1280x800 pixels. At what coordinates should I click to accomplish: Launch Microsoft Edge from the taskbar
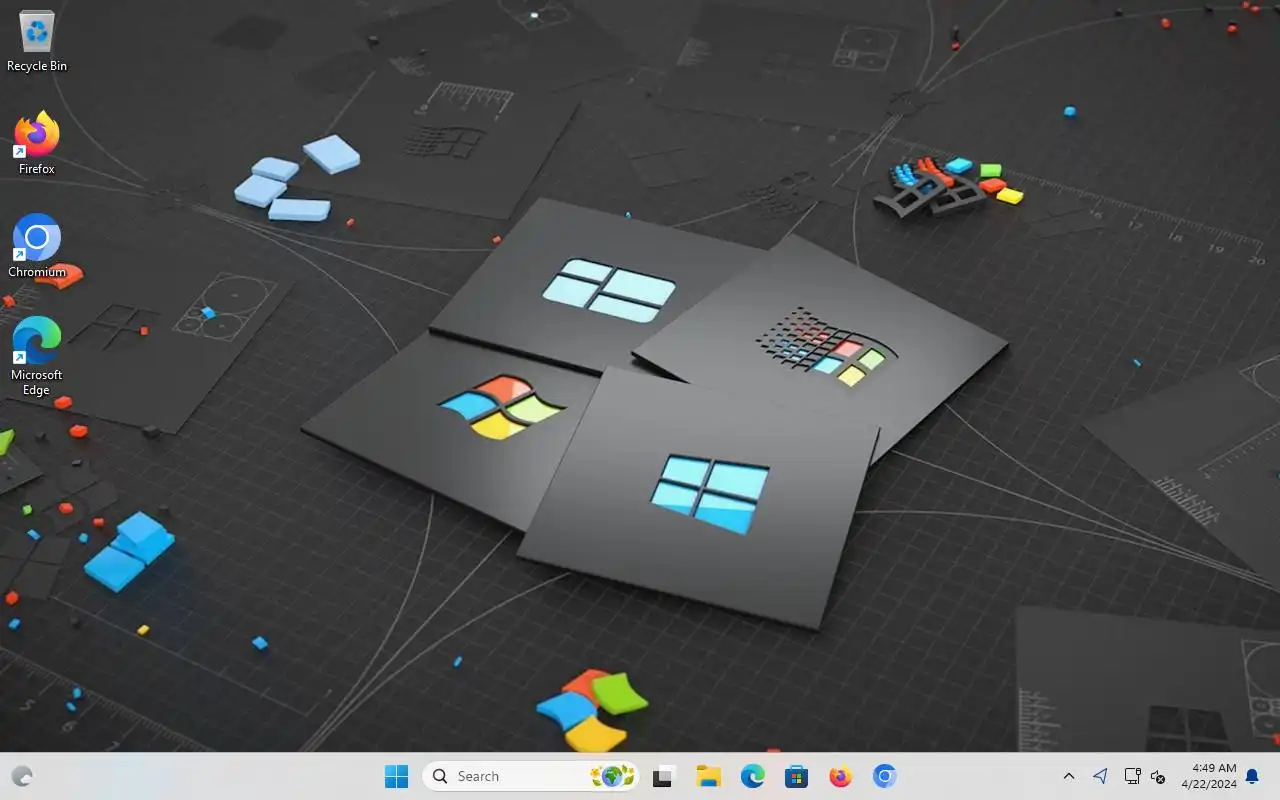(753, 776)
